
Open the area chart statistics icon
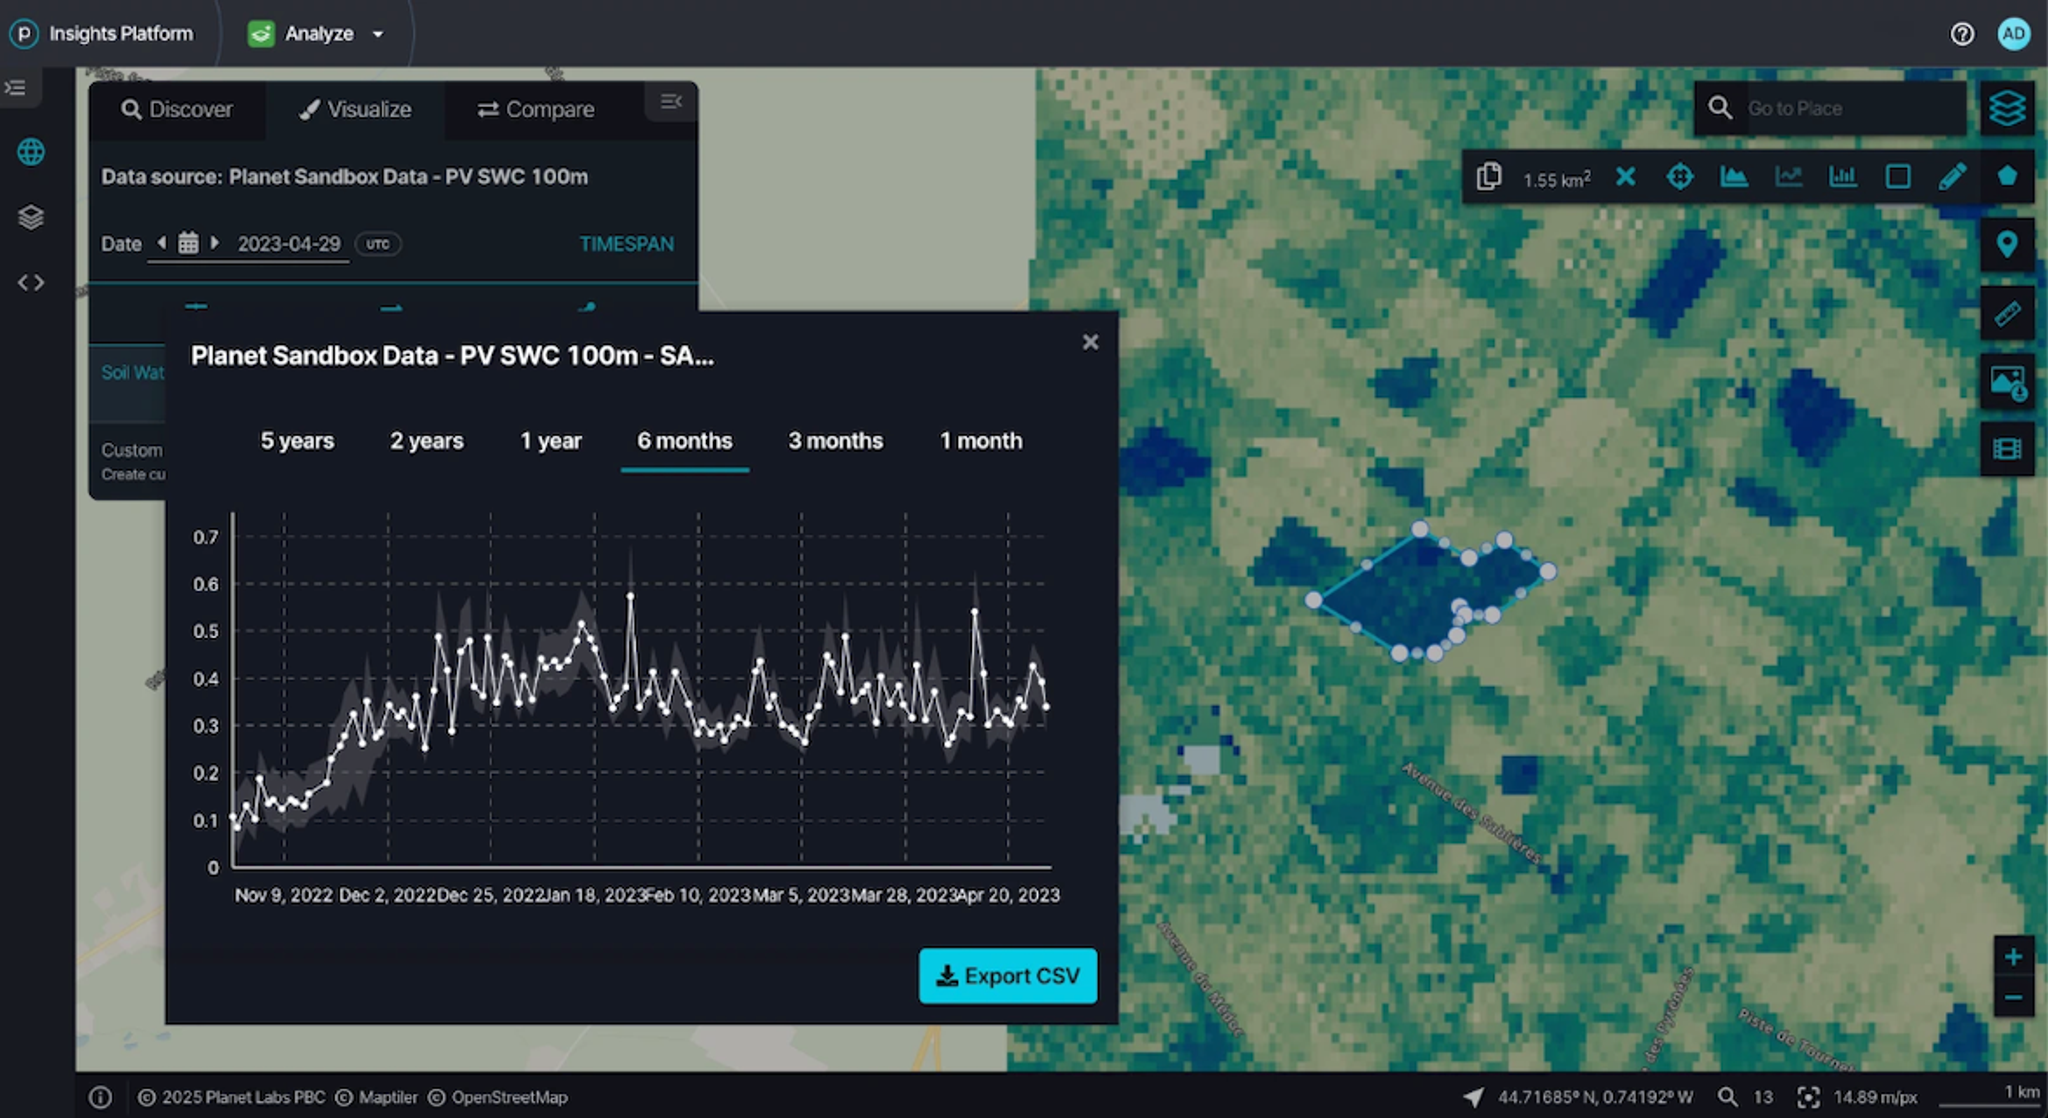pyautogui.click(x=1734, y=177)
